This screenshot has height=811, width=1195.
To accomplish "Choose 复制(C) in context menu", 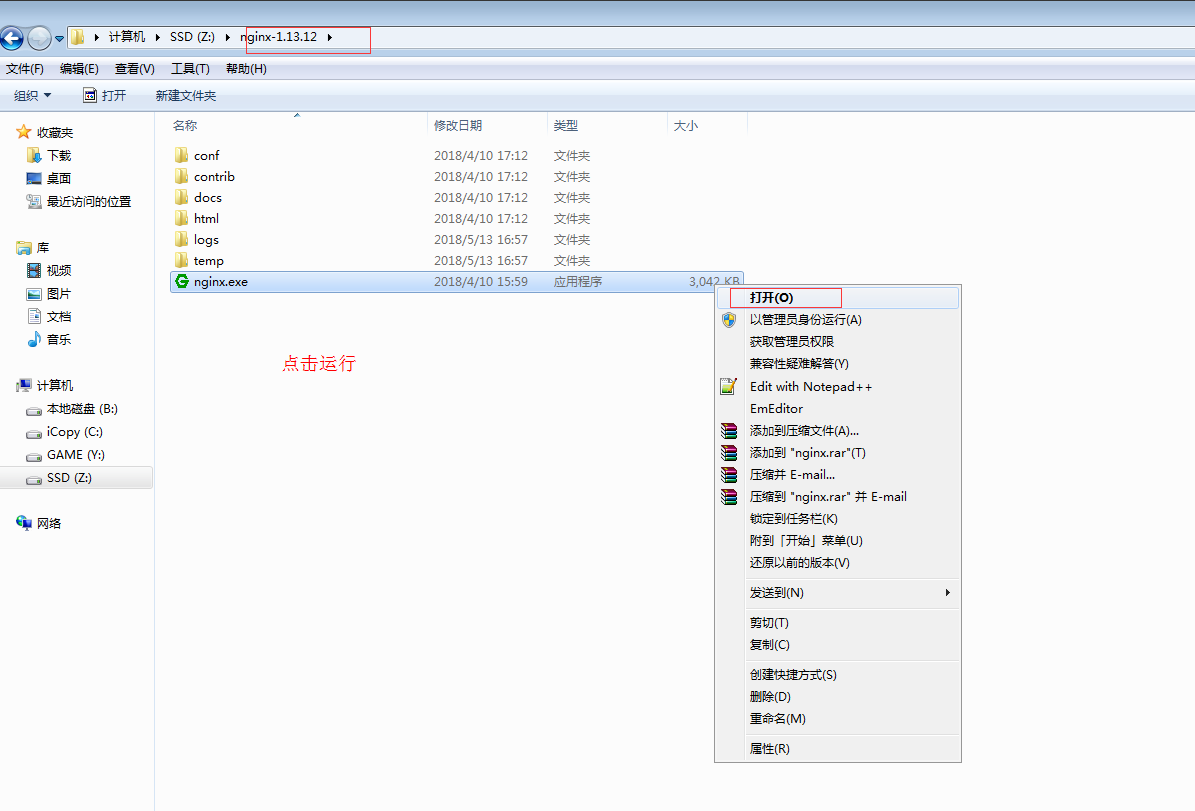I will click(838, 645).
